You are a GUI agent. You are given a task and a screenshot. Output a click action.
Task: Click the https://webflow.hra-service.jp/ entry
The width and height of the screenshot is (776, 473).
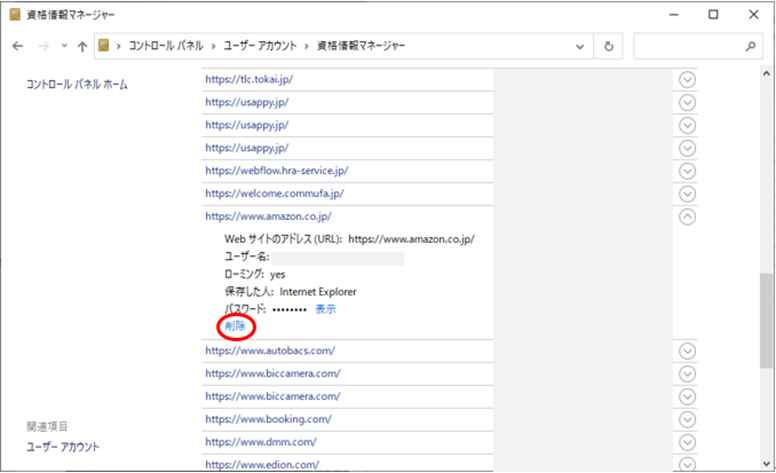pos(277,171)
